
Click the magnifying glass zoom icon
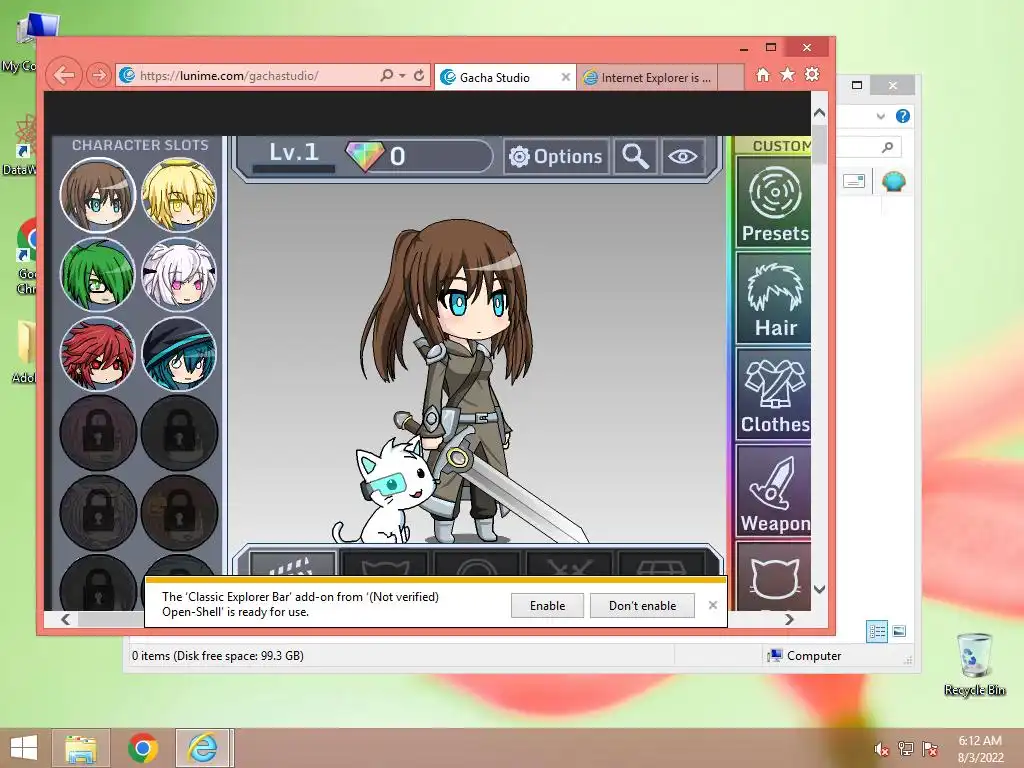click(x=635, y=156)
